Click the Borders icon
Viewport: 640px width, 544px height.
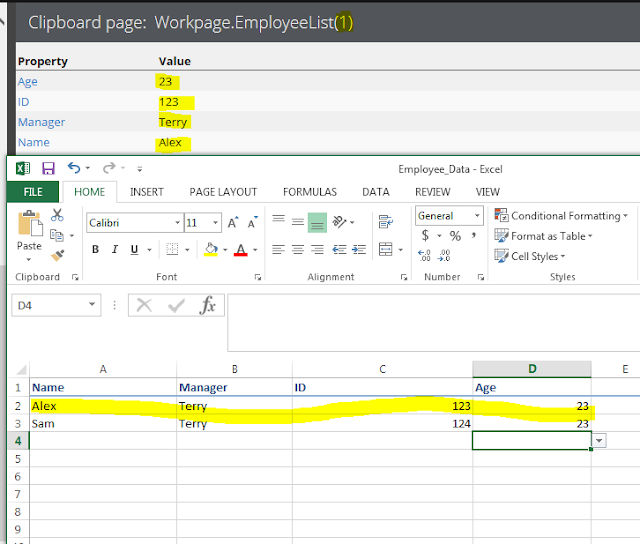172,249
